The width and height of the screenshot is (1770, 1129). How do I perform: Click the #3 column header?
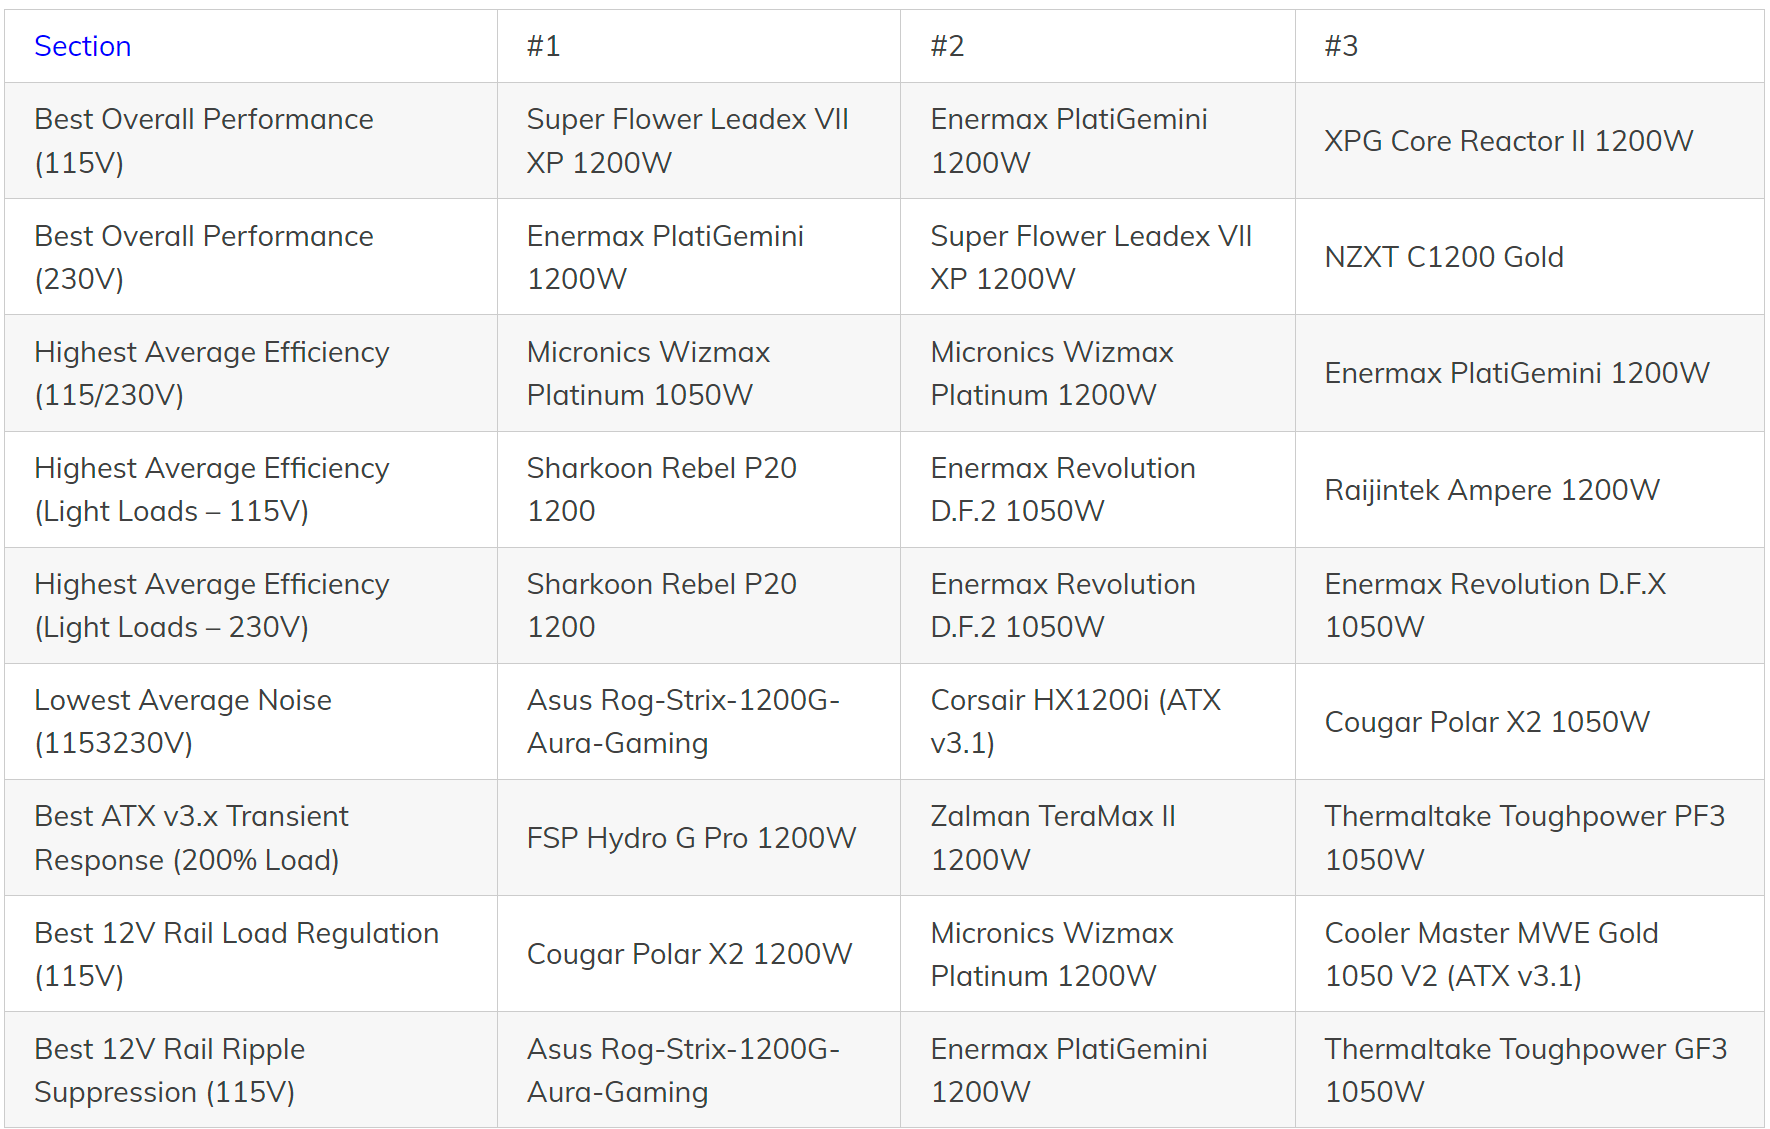tap(1341, 46)
